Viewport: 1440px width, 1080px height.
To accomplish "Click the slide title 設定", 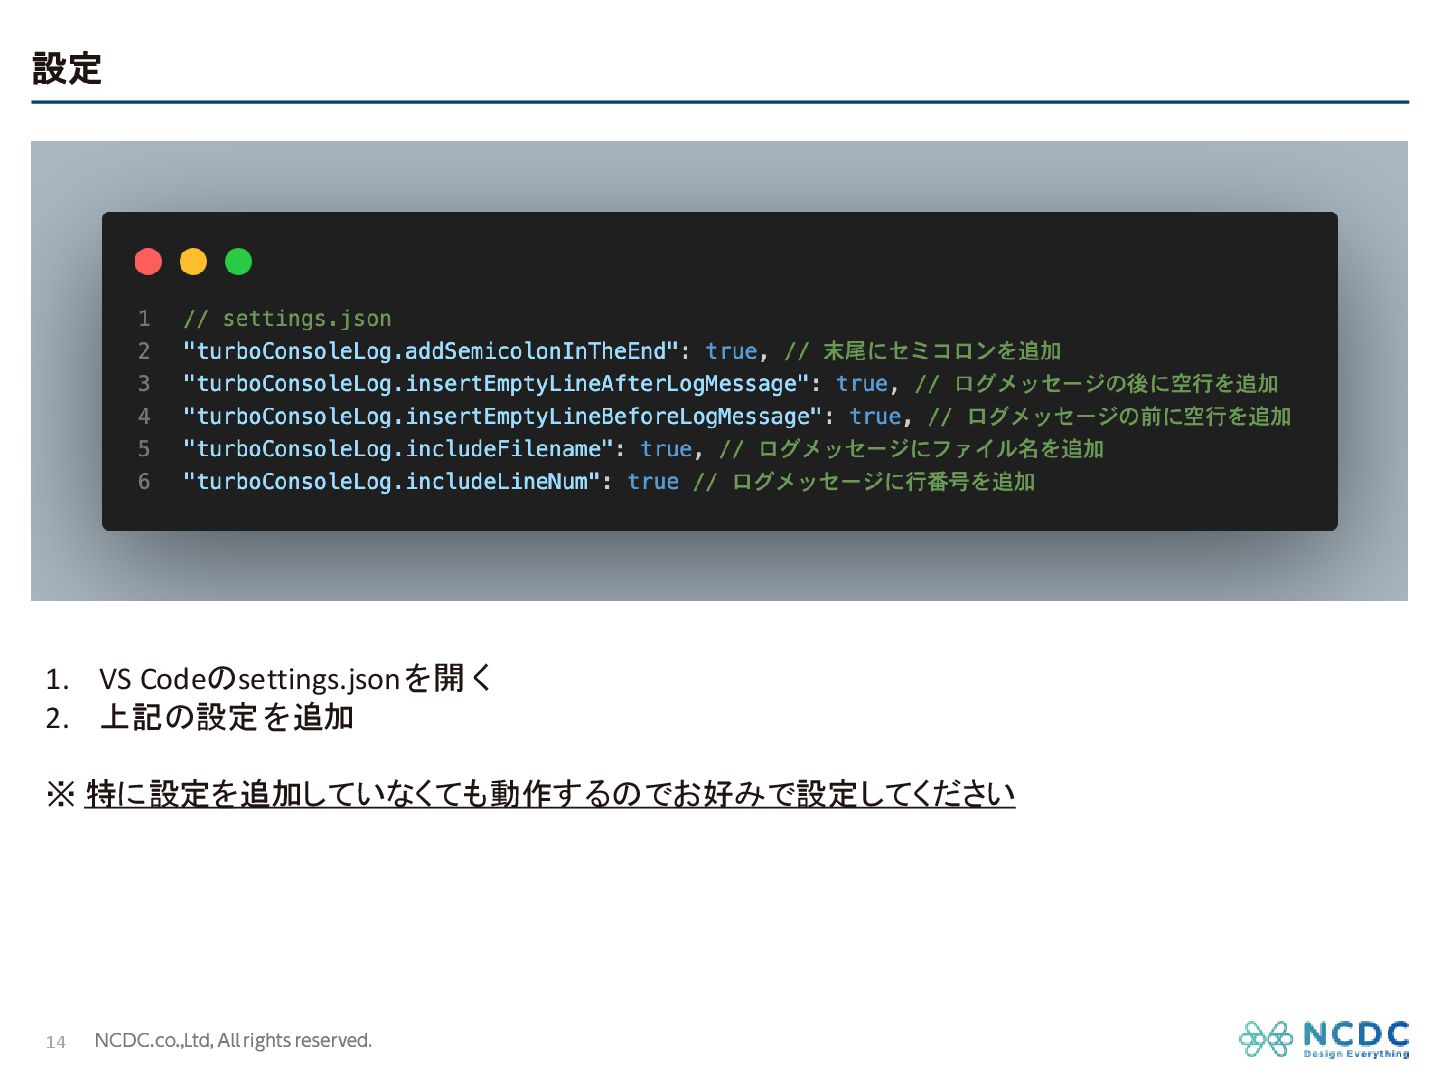I will 67,68.
